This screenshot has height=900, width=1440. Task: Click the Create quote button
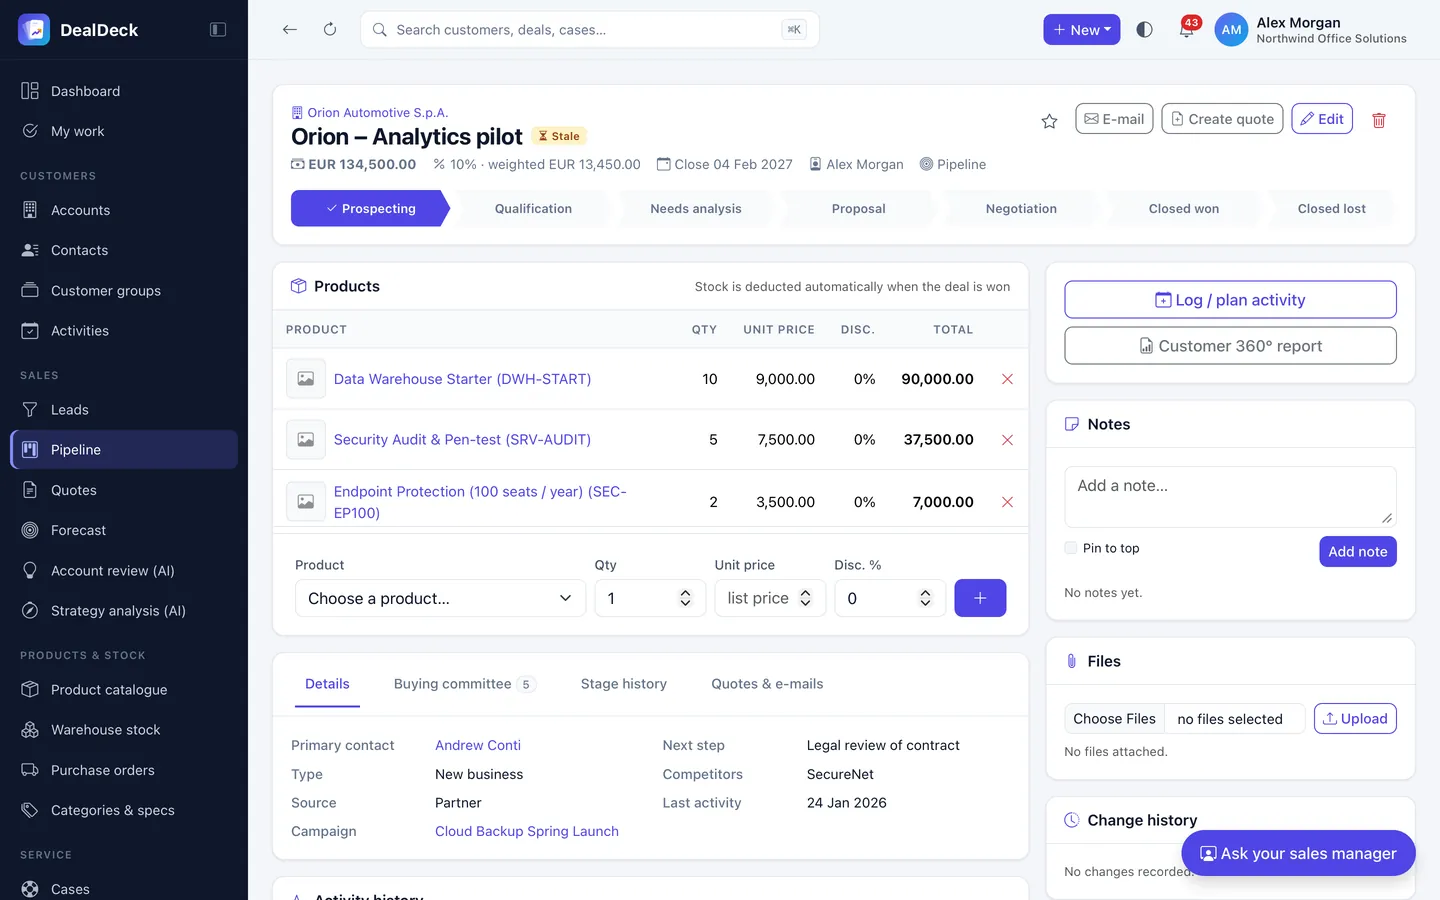[x=1222, y=119]
